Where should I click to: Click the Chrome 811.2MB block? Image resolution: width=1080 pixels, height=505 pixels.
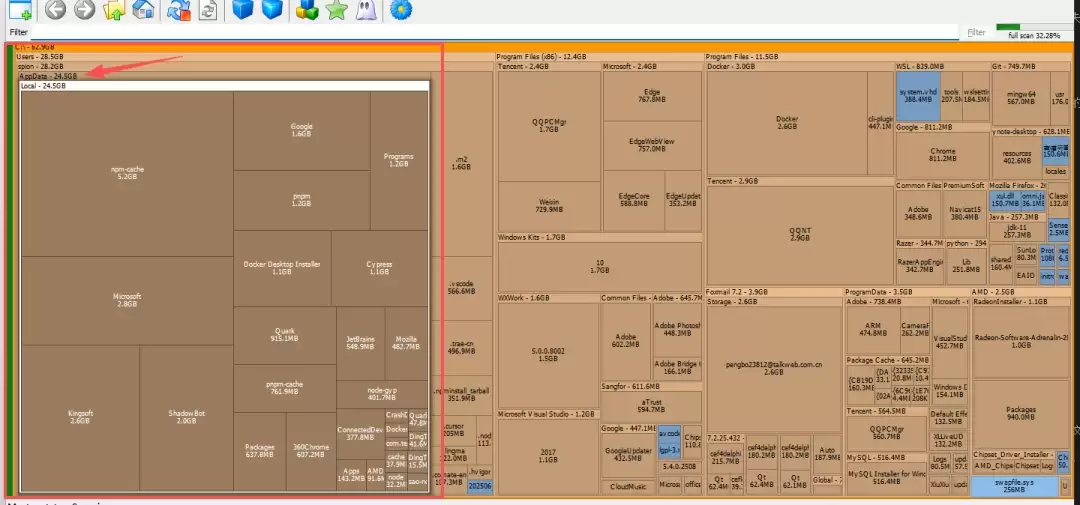tap(942, 155)
